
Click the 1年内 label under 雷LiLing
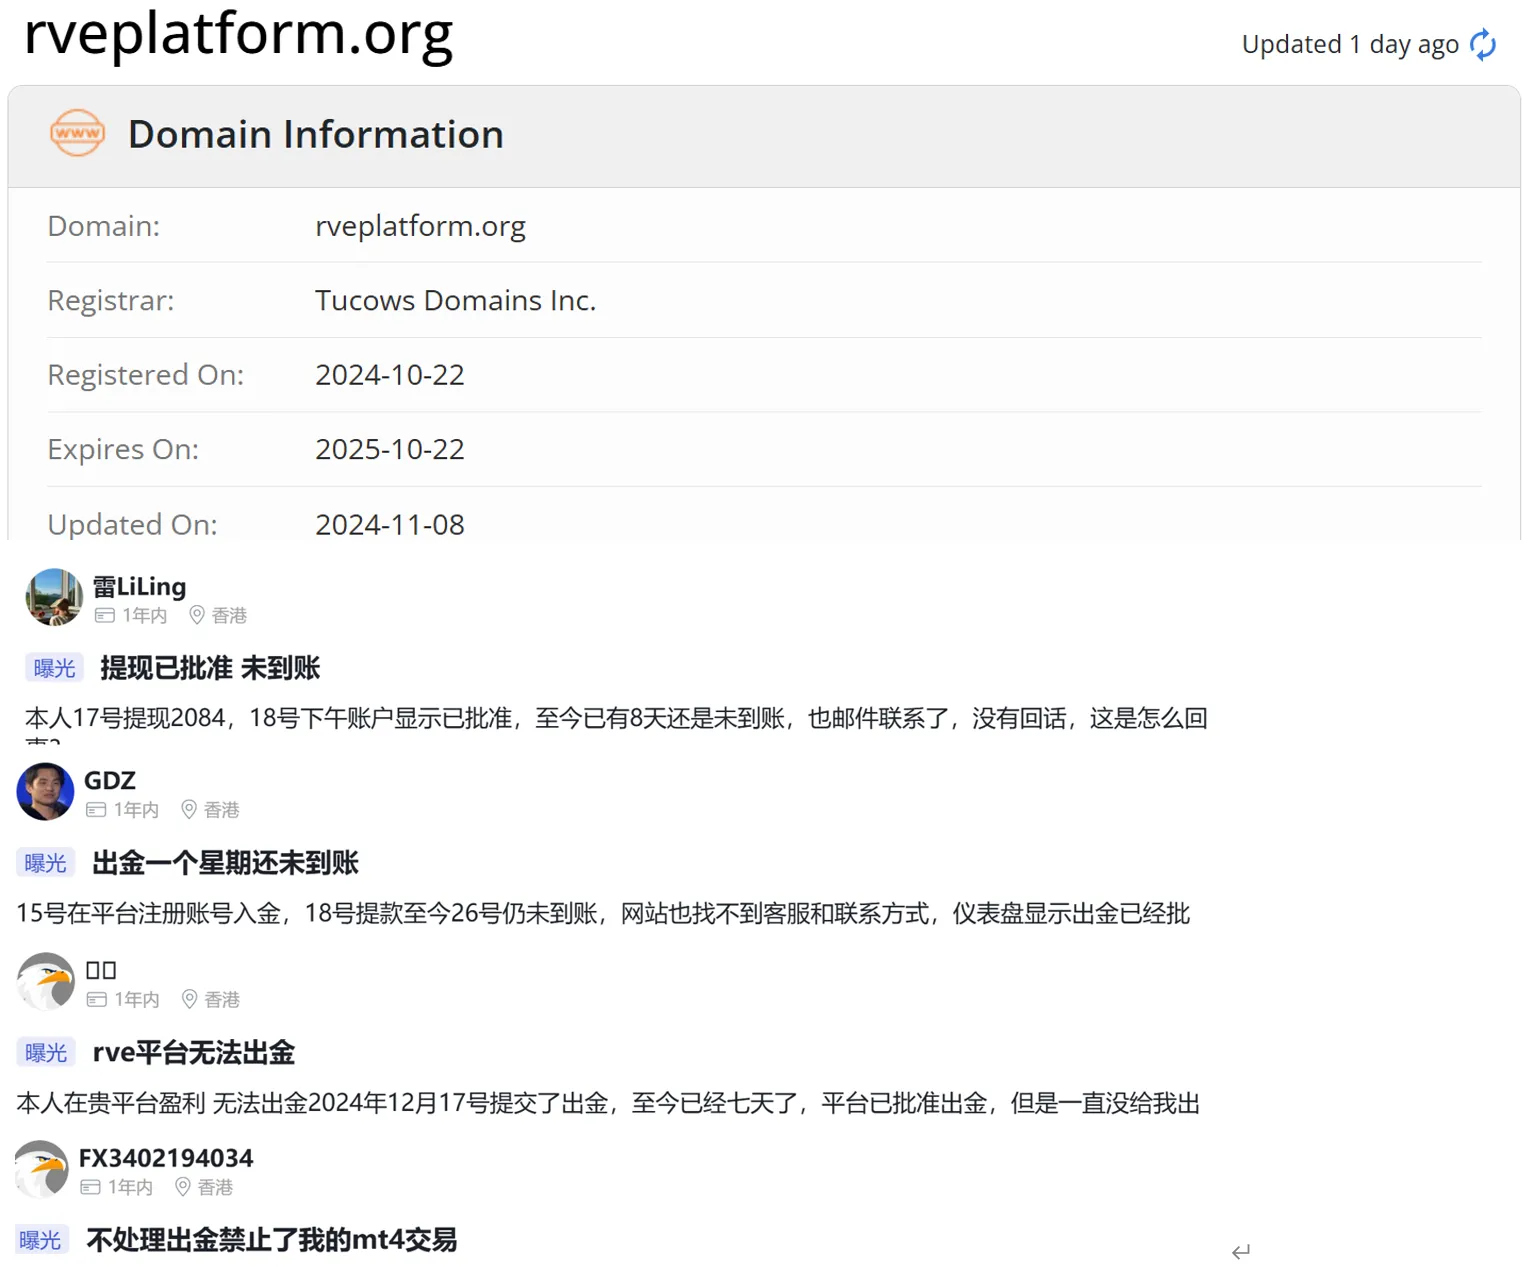point(145,615)
